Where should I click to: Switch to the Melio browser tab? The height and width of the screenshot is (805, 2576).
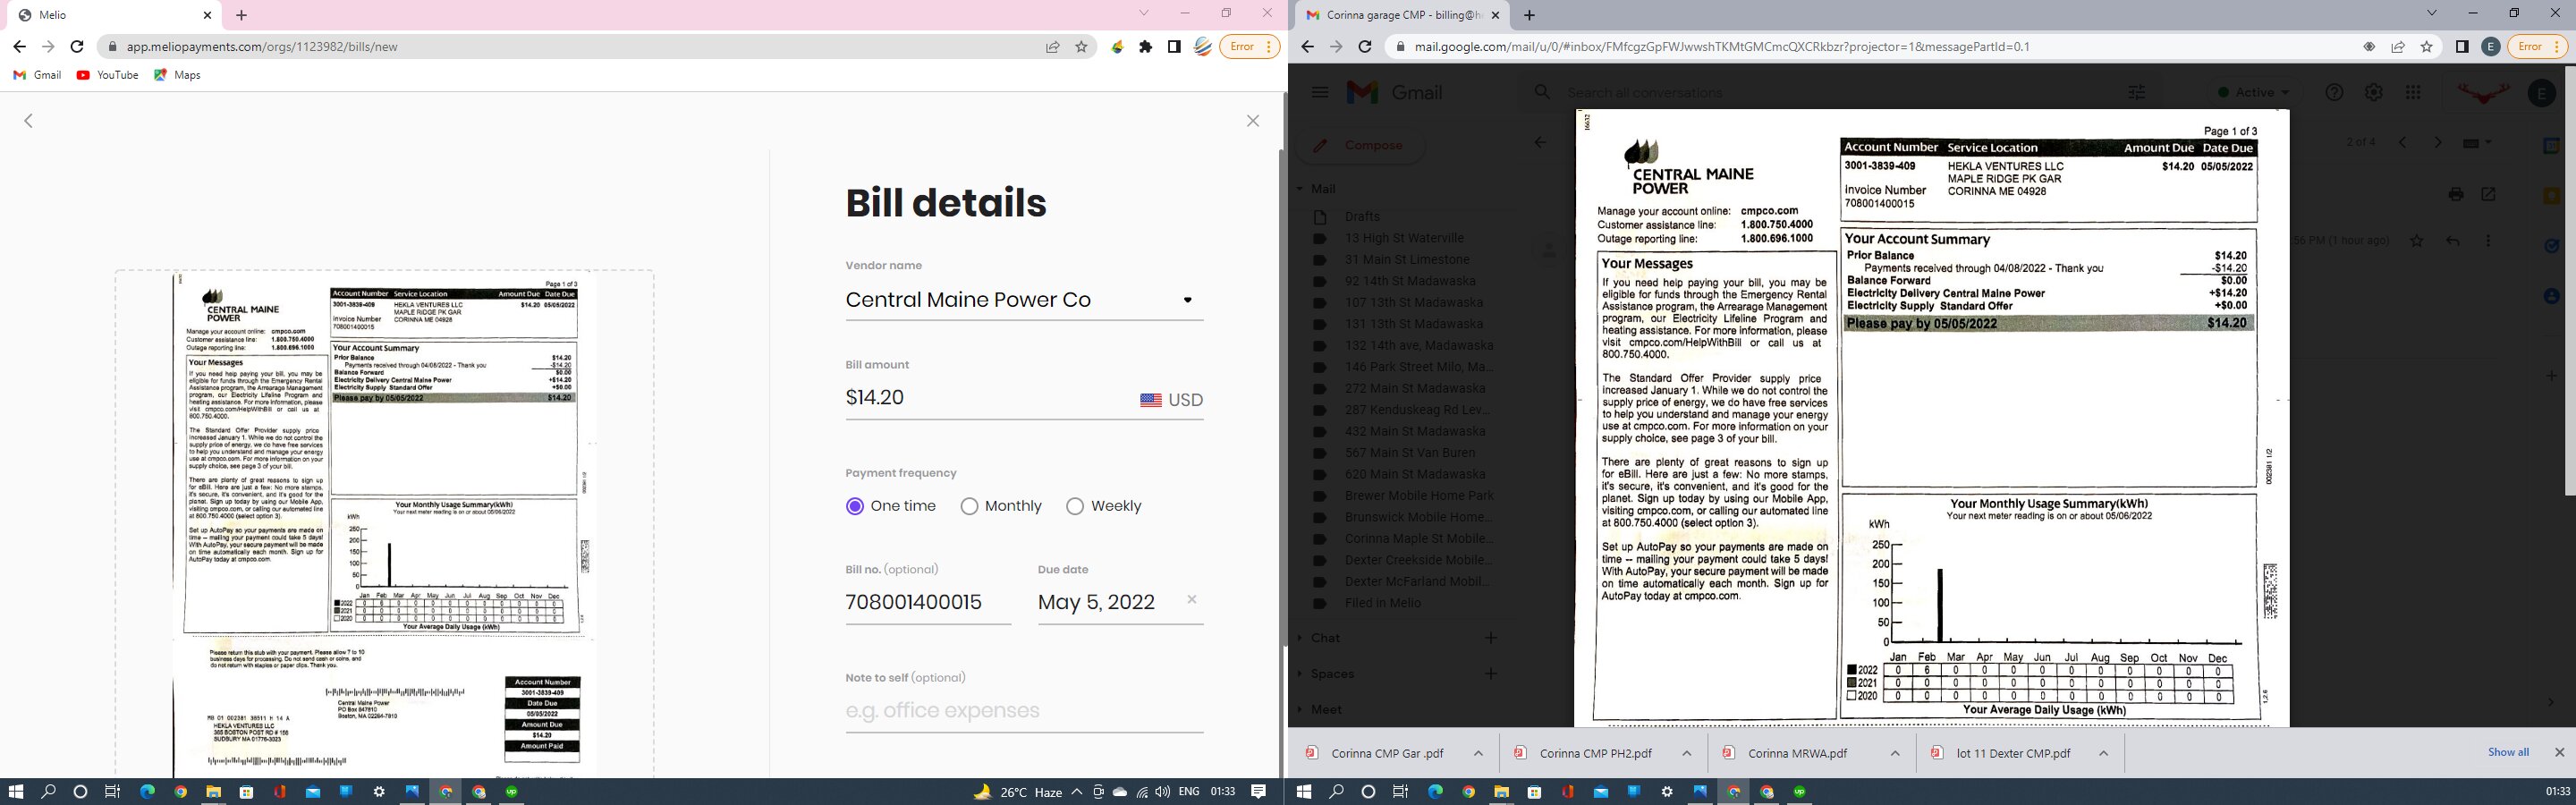tap(110, 15)
